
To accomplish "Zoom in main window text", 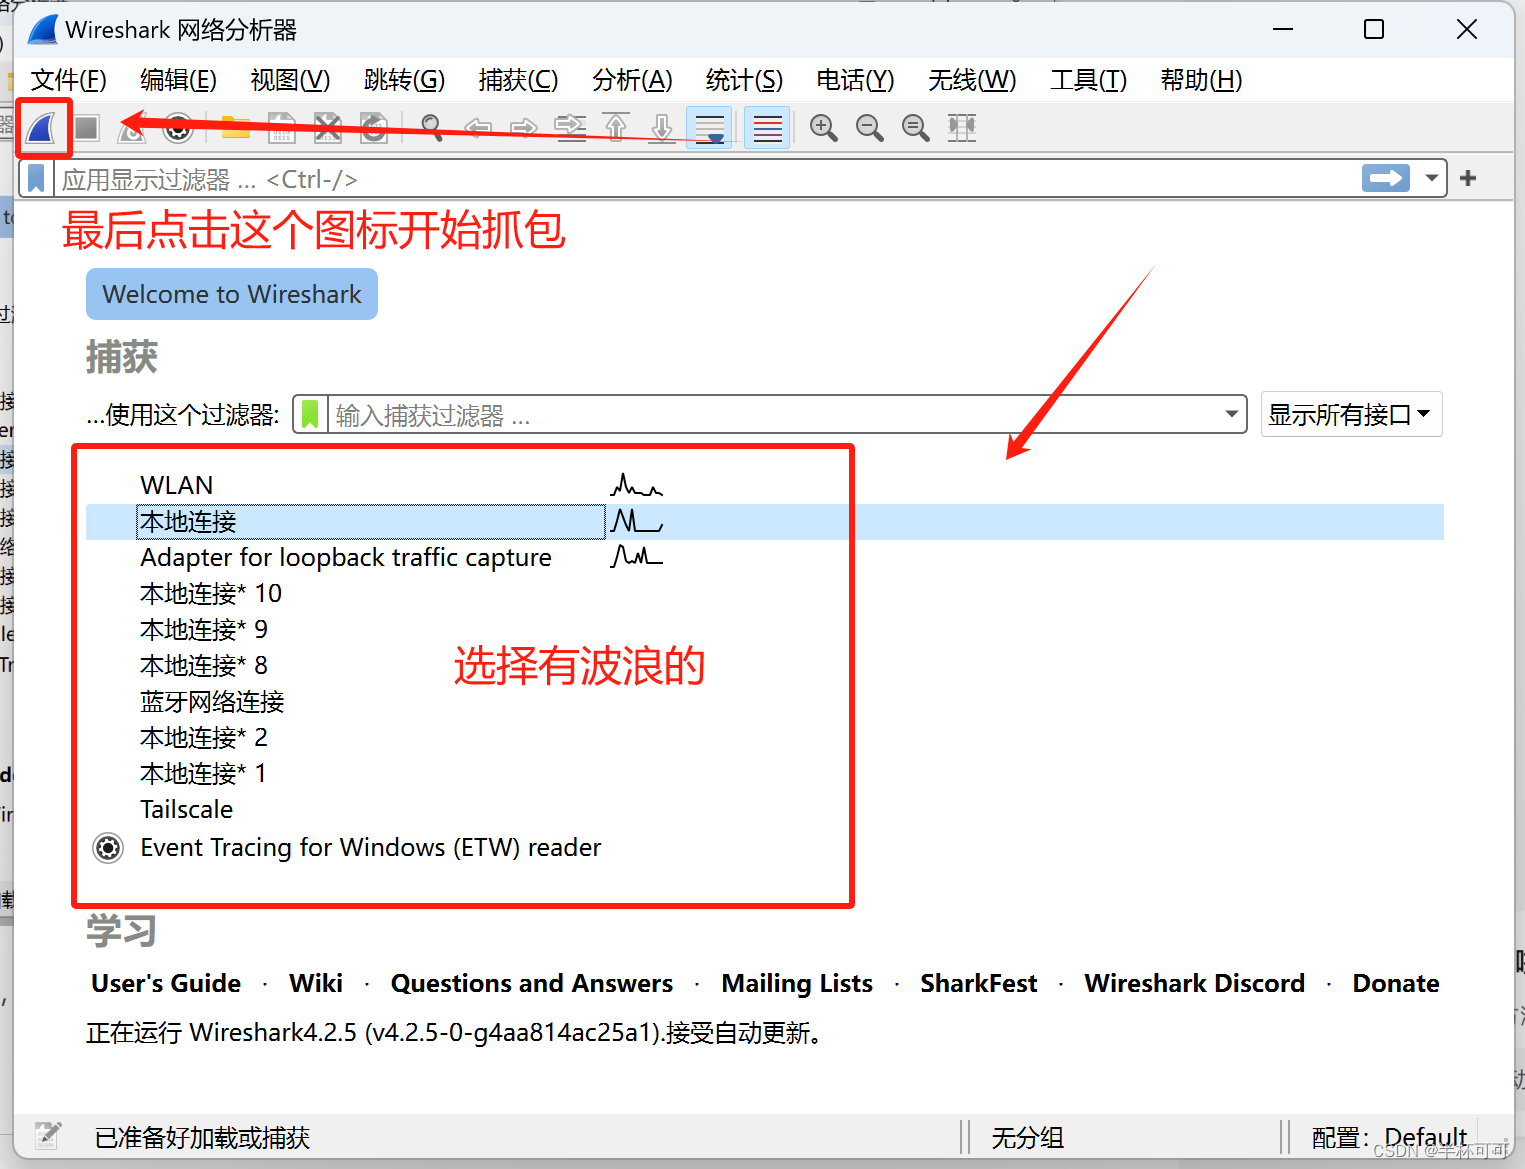I will [x=824, y=128].
